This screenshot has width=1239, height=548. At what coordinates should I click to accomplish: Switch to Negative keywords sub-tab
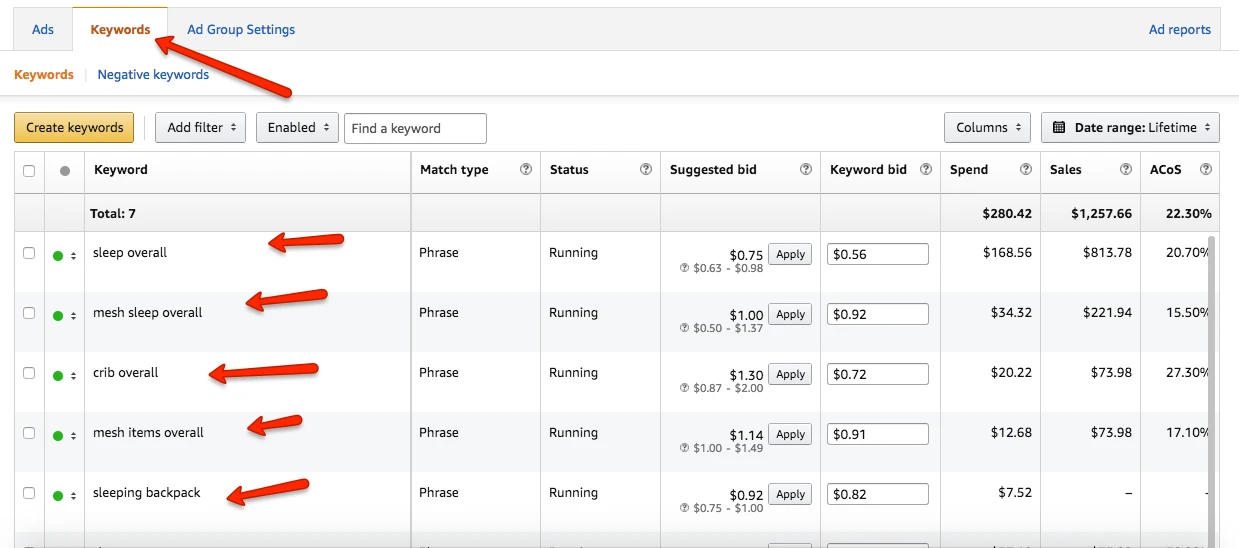pyautogui.click(x=153, y=75)
